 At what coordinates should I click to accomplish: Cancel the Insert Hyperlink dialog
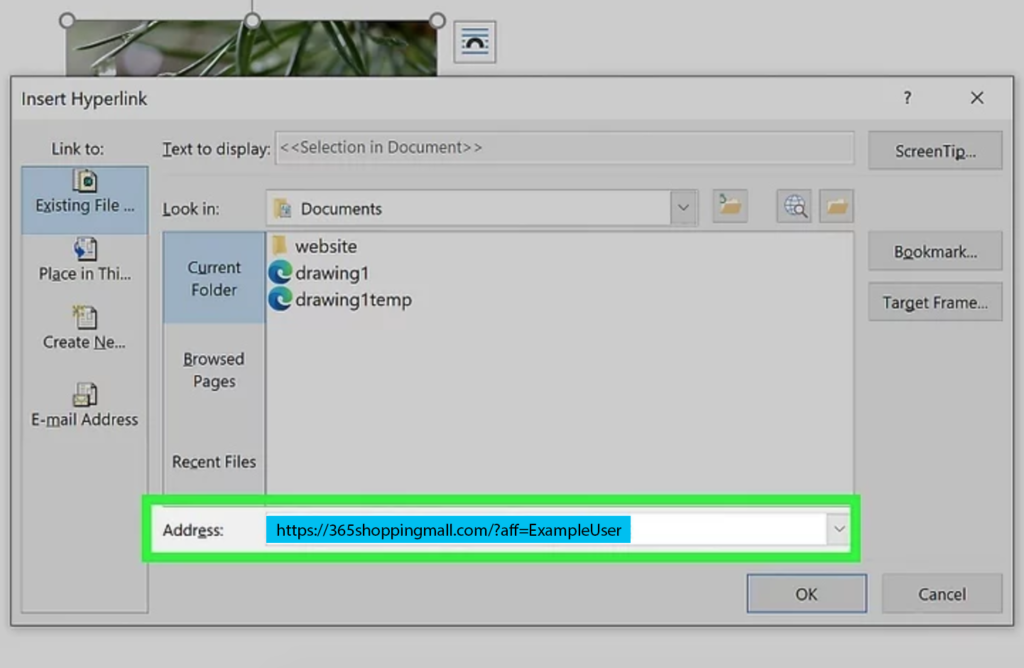[941, 594]
